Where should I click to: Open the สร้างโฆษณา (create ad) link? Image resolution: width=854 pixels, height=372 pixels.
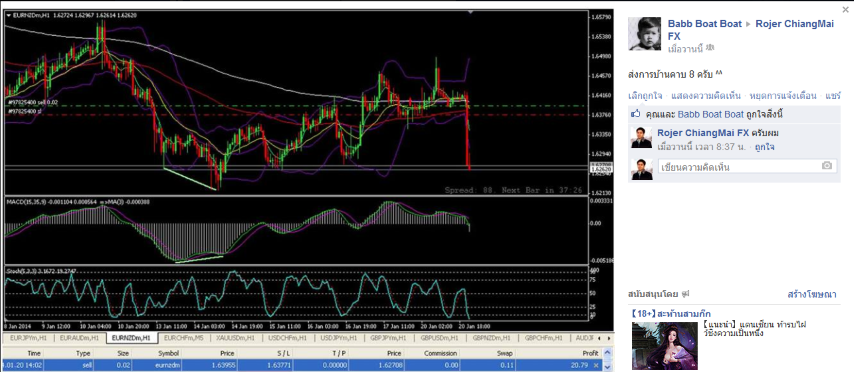pos(812,294)
